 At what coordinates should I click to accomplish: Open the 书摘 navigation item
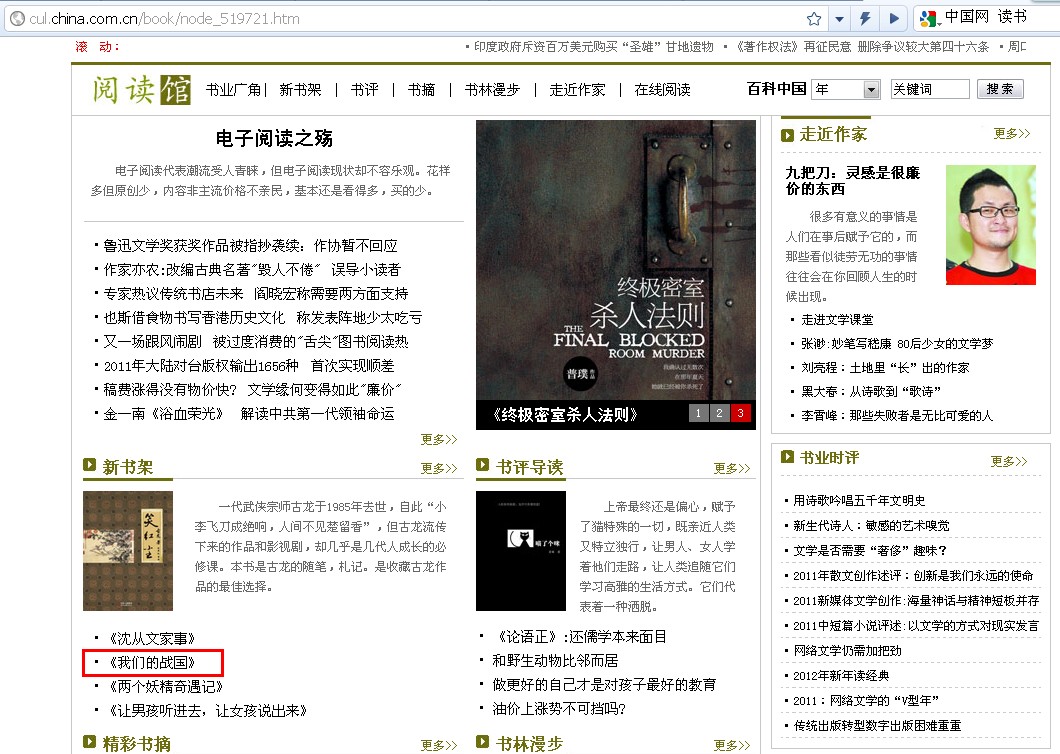point(421,89)
